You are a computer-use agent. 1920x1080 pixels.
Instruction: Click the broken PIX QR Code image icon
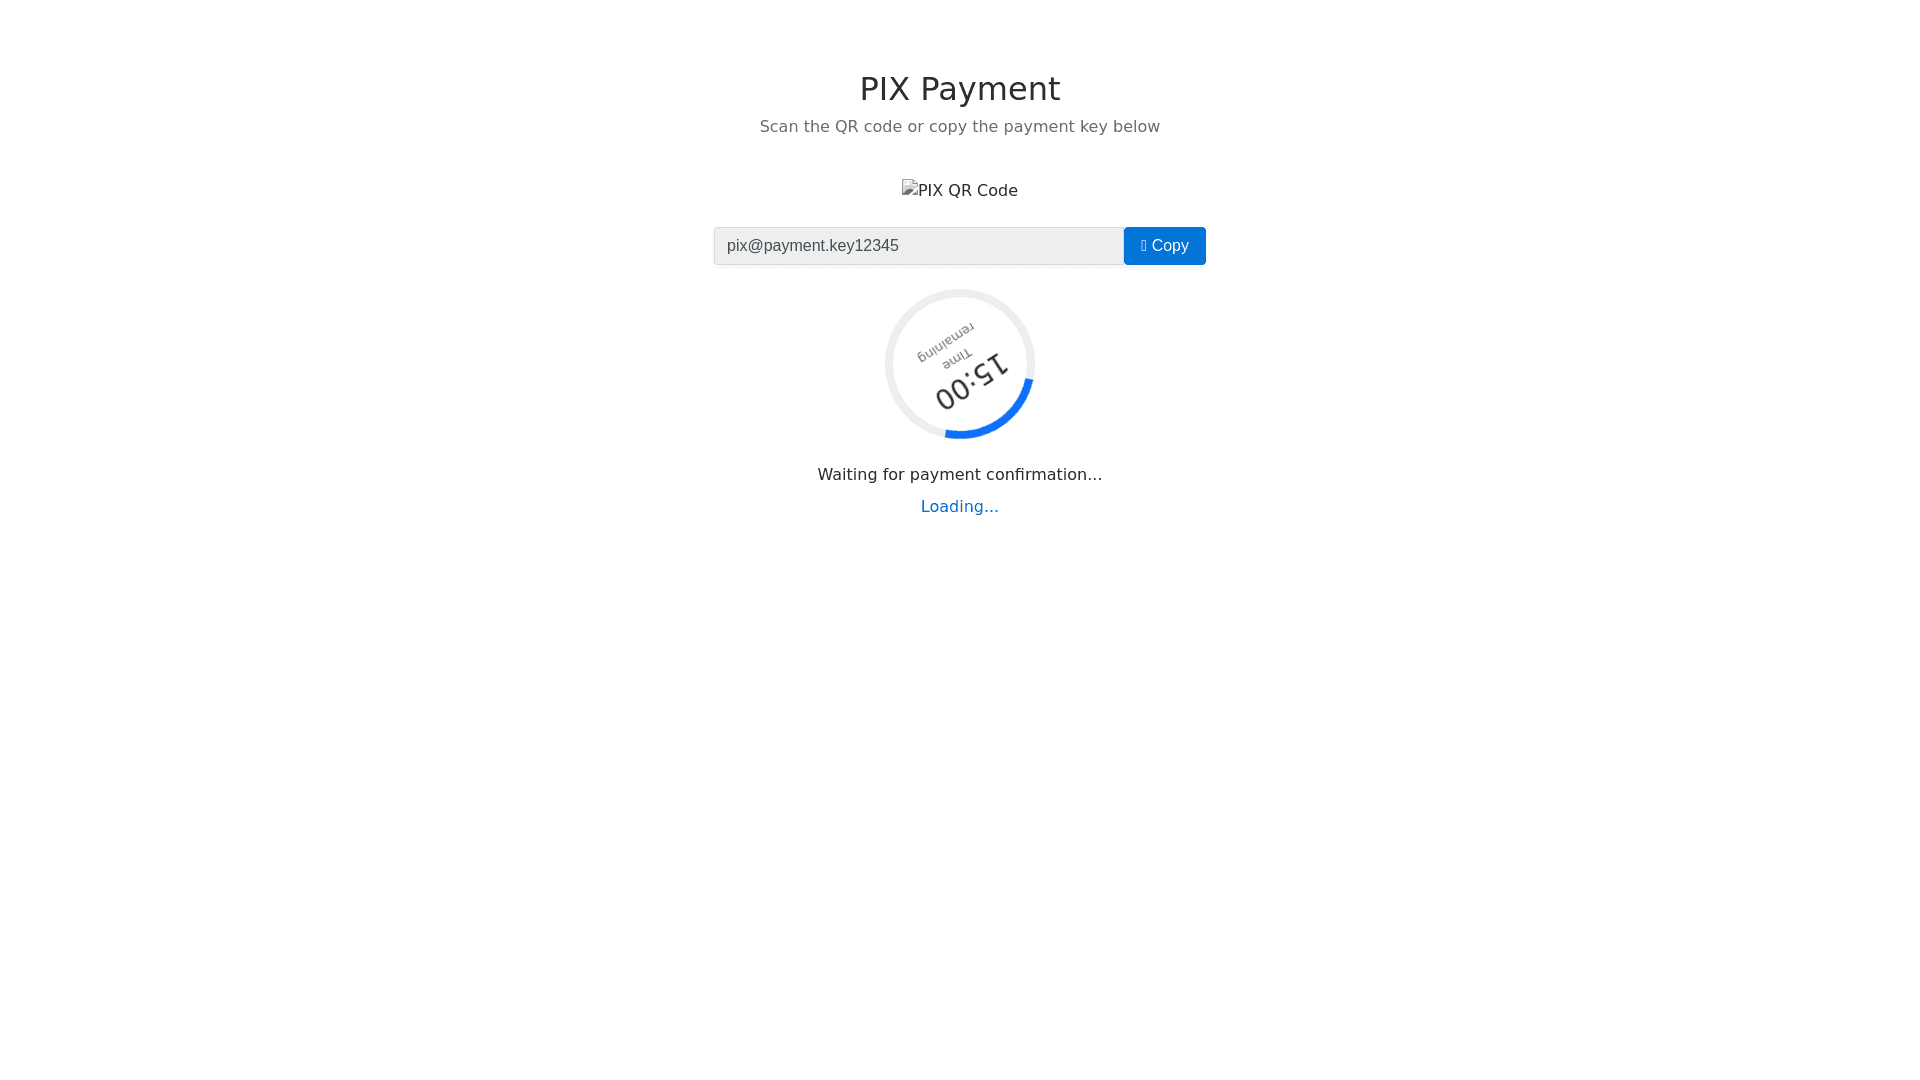pos(910,189)
